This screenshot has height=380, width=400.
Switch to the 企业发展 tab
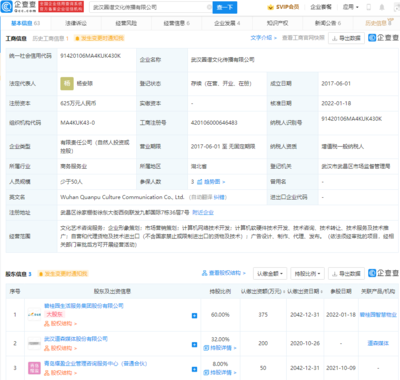pyautogui.click(x=227, y=23)
